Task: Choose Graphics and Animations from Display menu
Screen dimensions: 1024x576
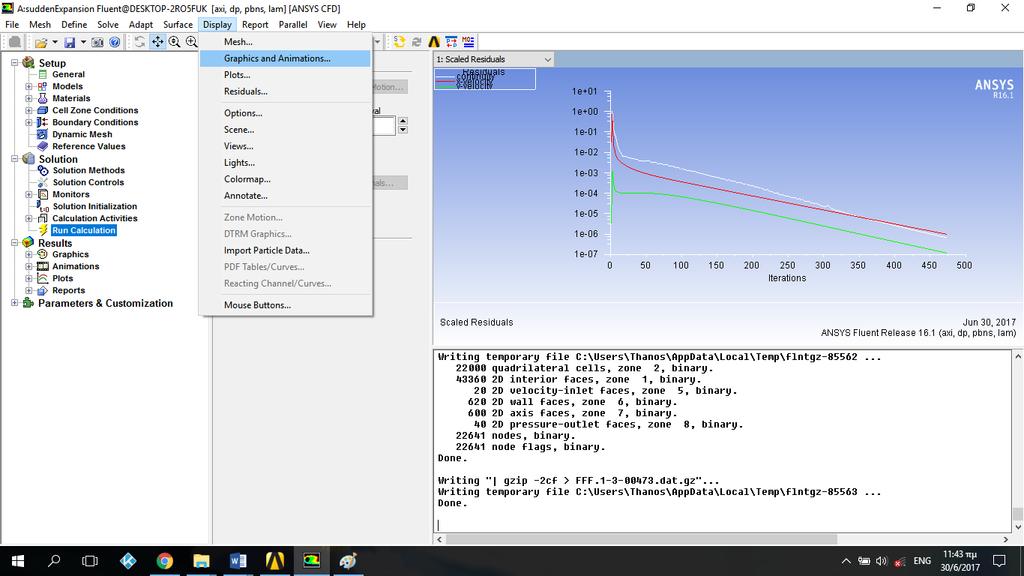Action: tap(285, 58)
